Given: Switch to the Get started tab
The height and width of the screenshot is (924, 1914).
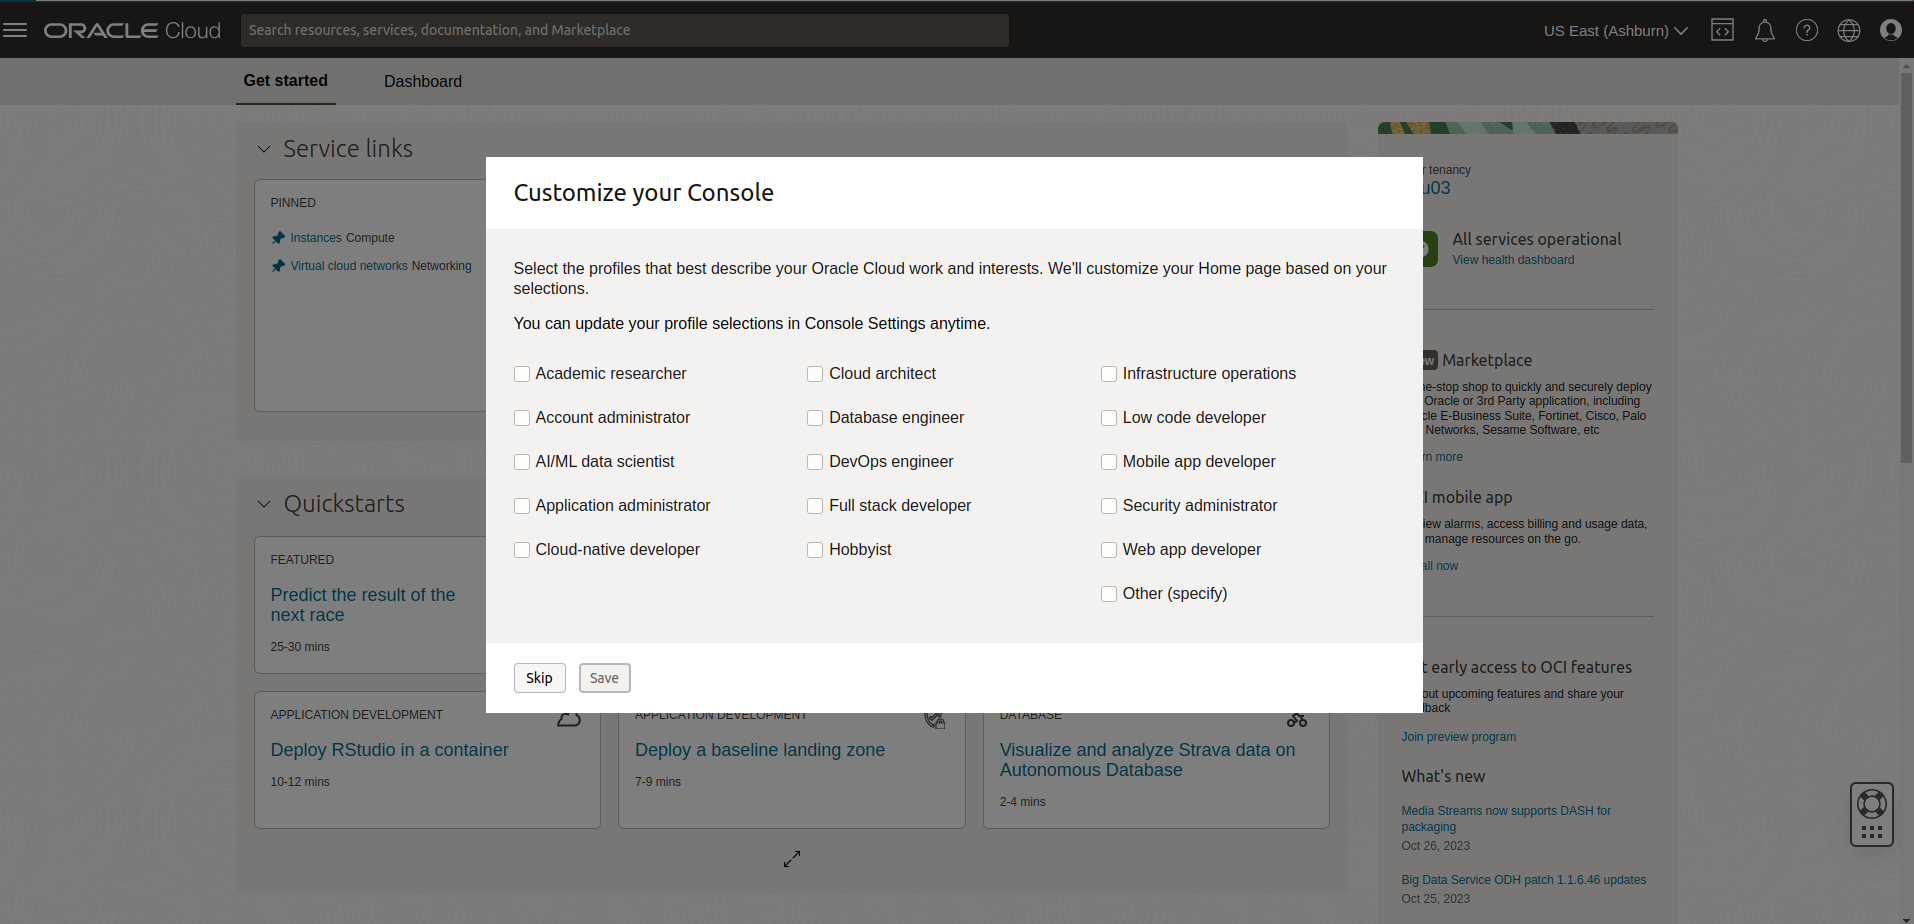Looking at the screenshot, I should 286,81.
